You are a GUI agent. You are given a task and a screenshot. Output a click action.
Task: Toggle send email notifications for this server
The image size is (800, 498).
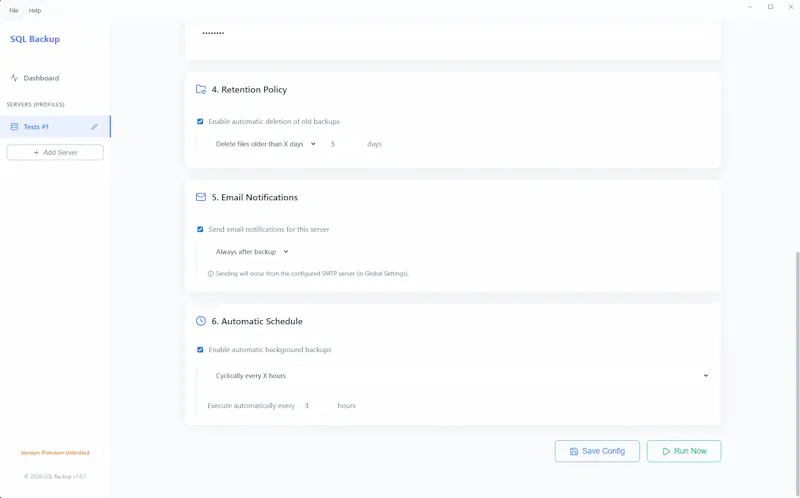click(x=200, y=229)
